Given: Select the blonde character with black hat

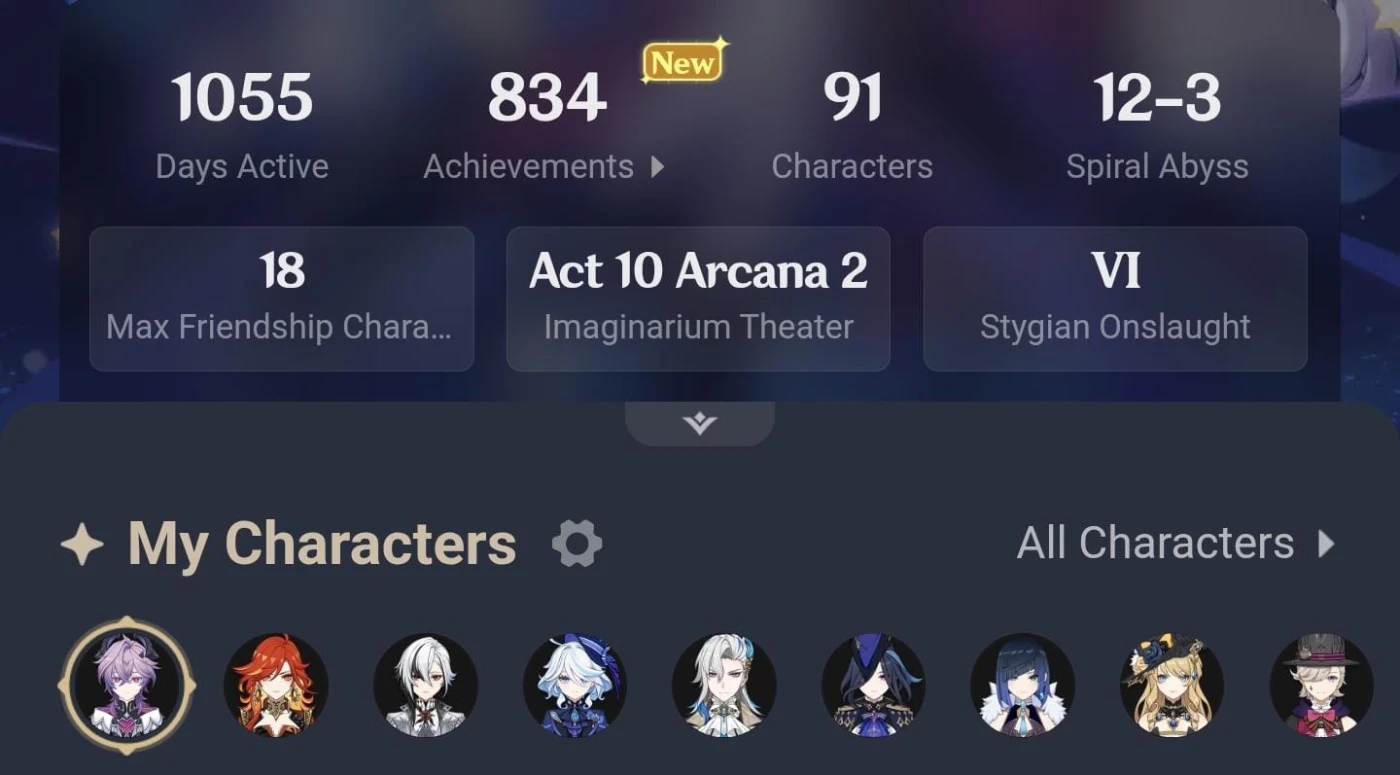Looking at the screenshot, I should (1172, 685).
